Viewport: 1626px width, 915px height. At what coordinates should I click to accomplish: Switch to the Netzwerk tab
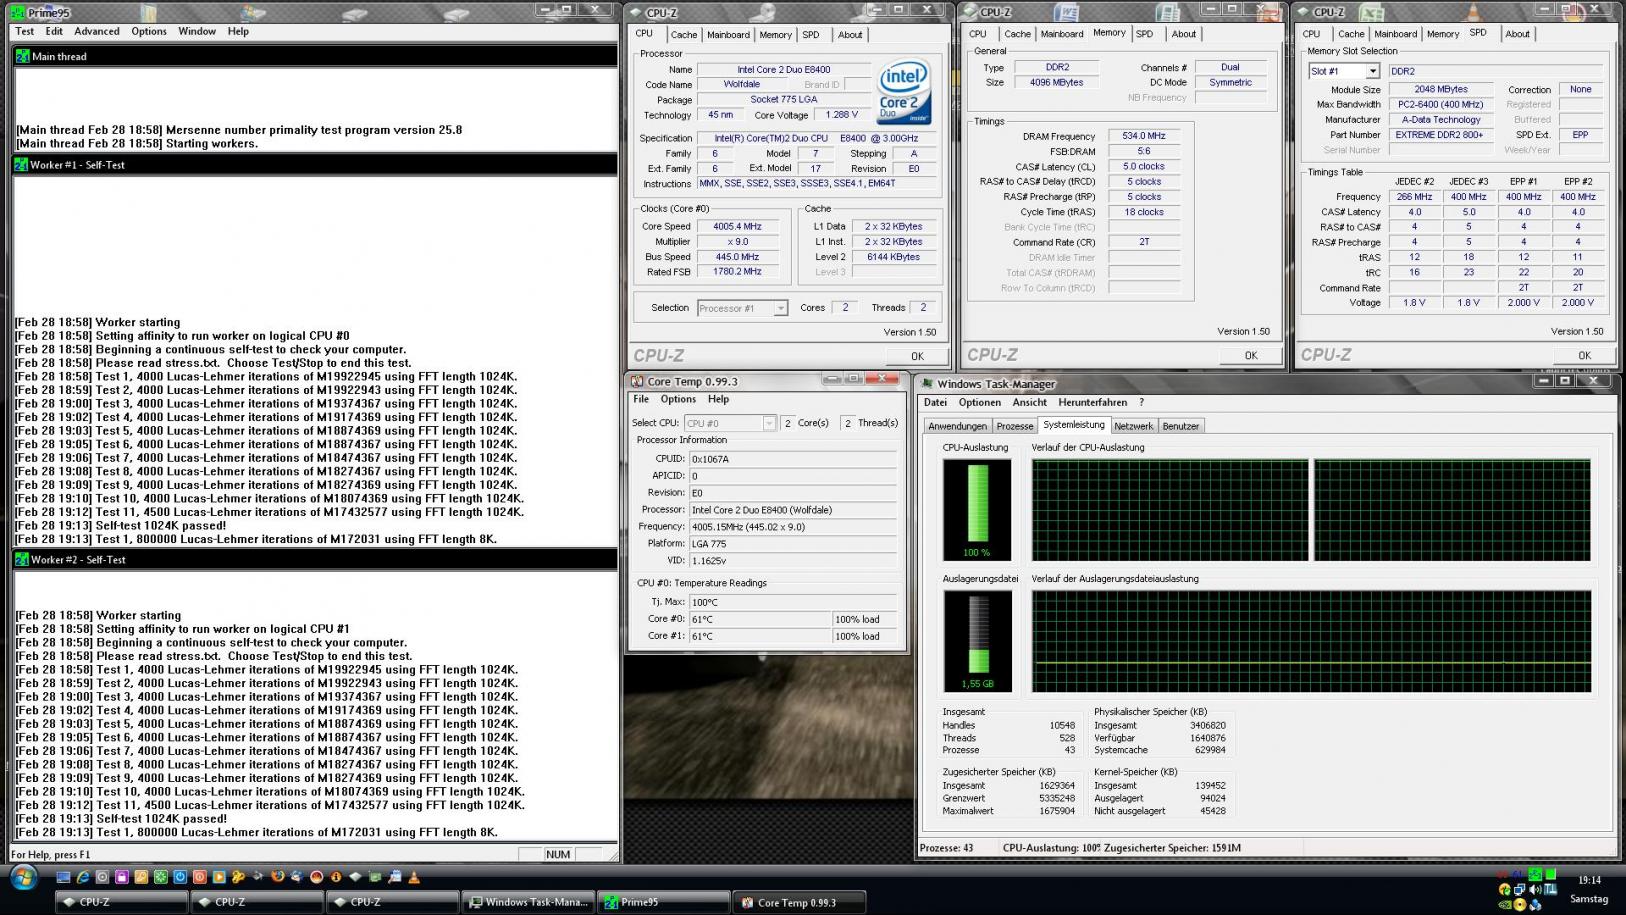[x=1133, y=426]
